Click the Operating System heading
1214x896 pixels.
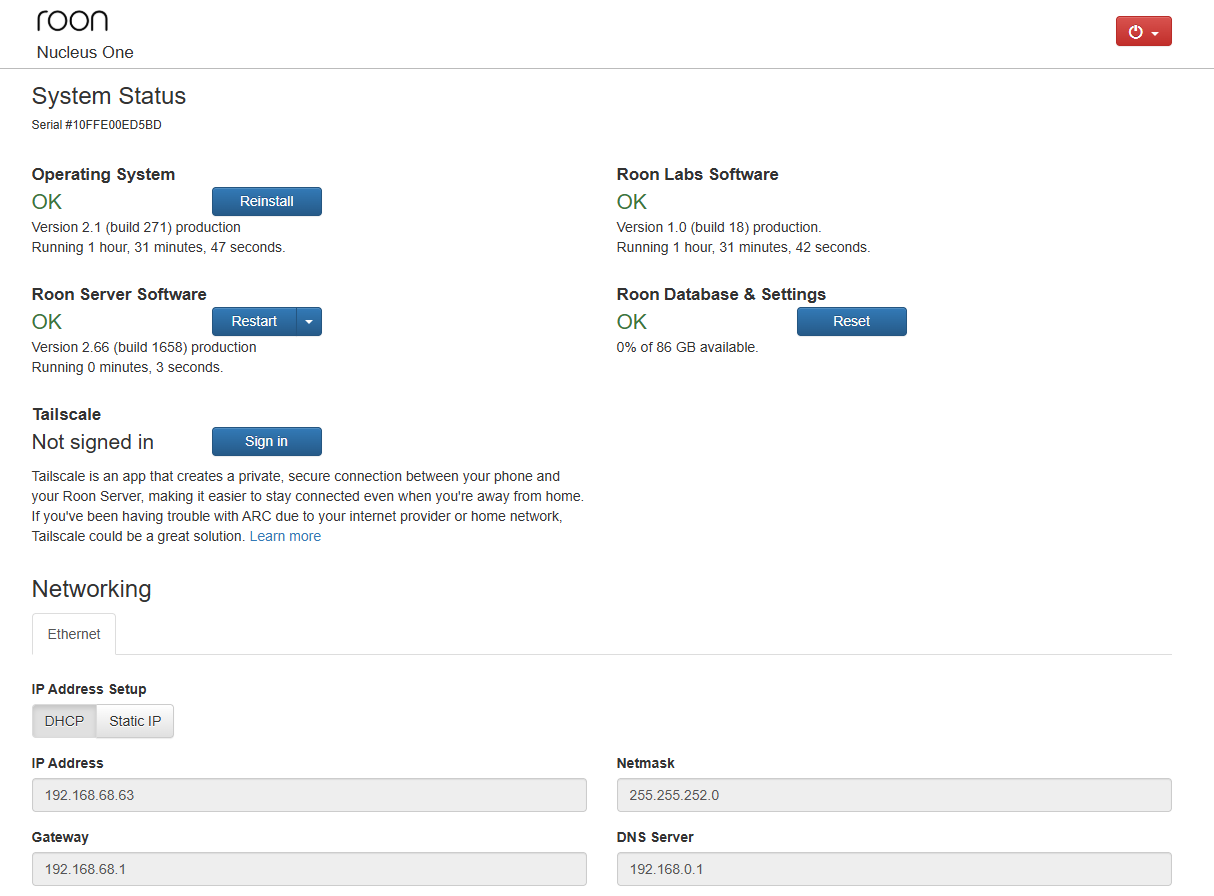coord(103,174)
